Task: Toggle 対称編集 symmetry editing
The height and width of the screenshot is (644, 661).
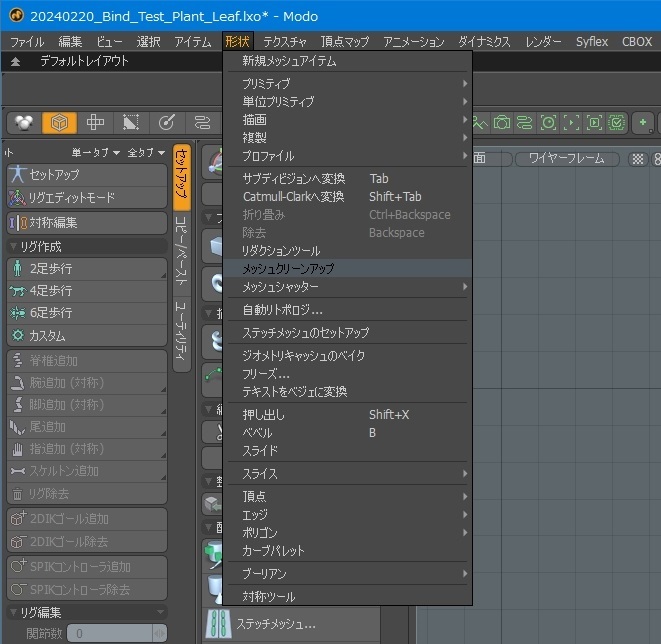Action: click(x=87, y=223)
